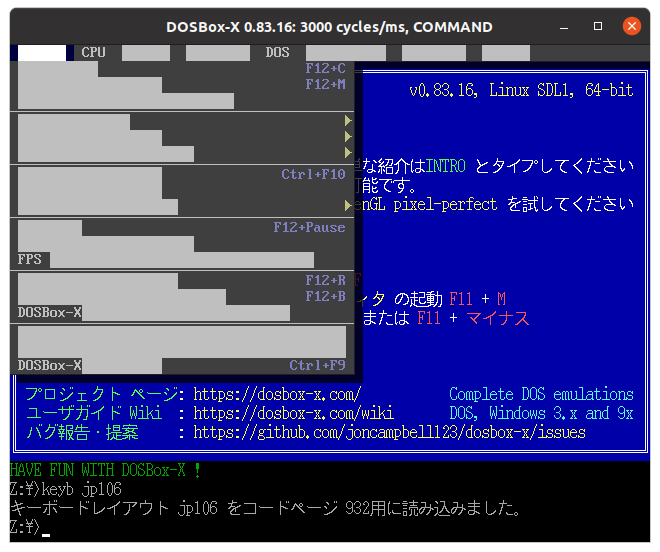Close the DOSBox-X window
This screenshot has height=552, width=660.
click(x=631, y=26)
